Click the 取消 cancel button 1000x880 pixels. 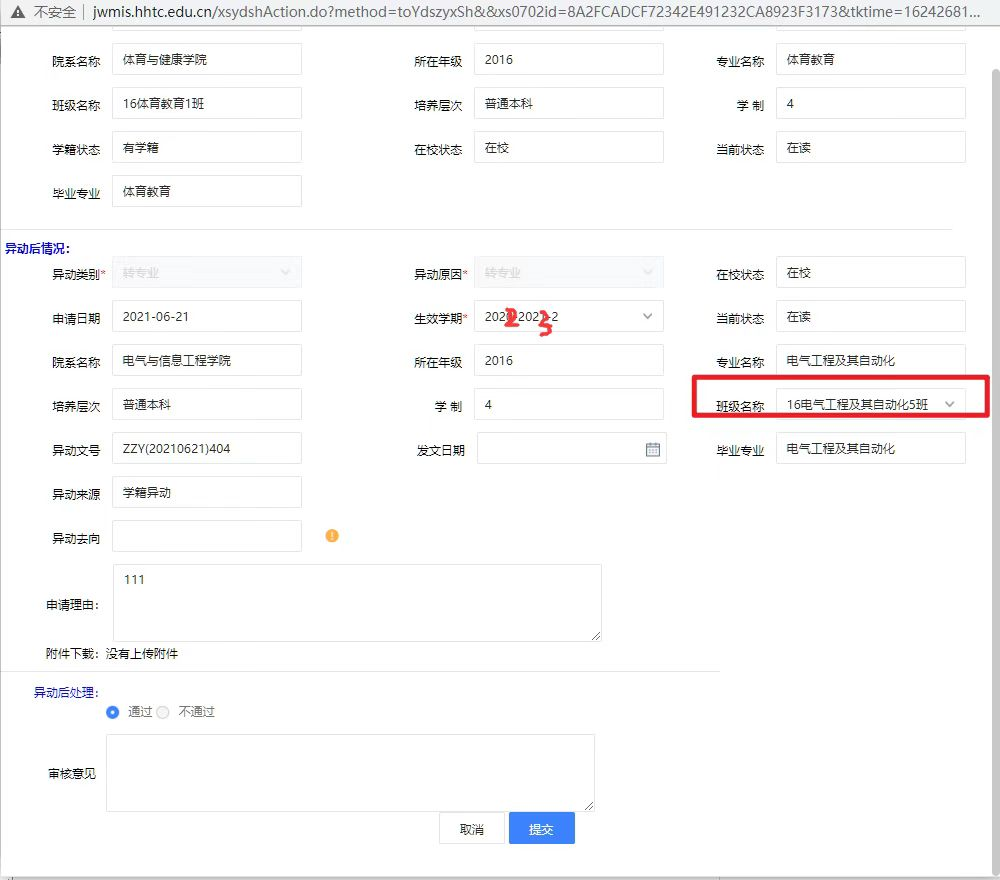471,828
